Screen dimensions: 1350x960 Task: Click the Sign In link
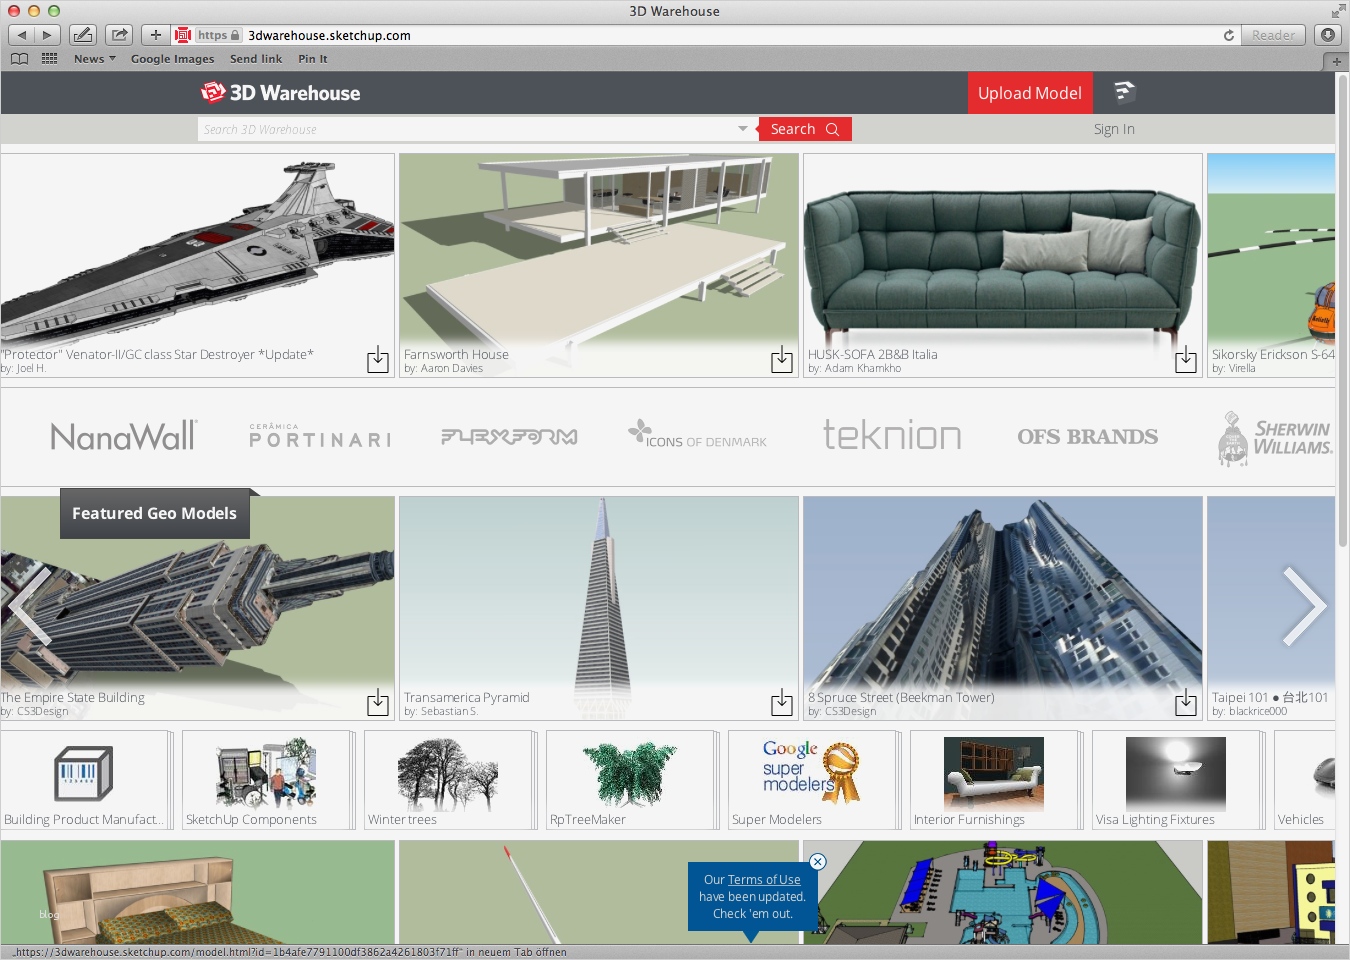1114,129
